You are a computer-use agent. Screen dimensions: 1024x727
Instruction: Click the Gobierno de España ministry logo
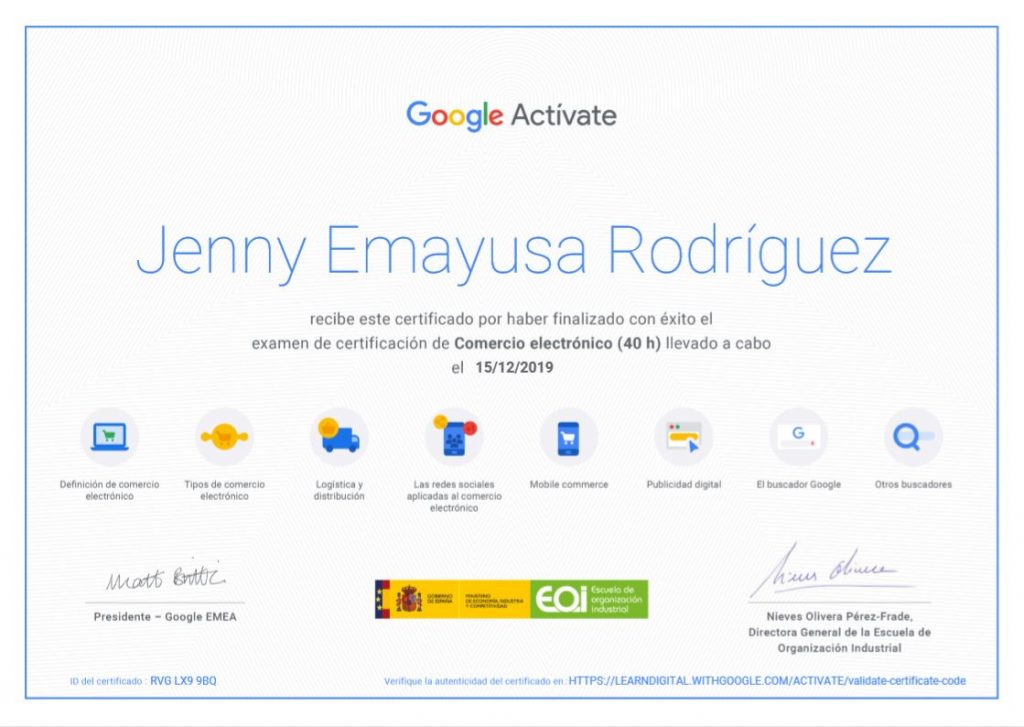tap(452, 598)
